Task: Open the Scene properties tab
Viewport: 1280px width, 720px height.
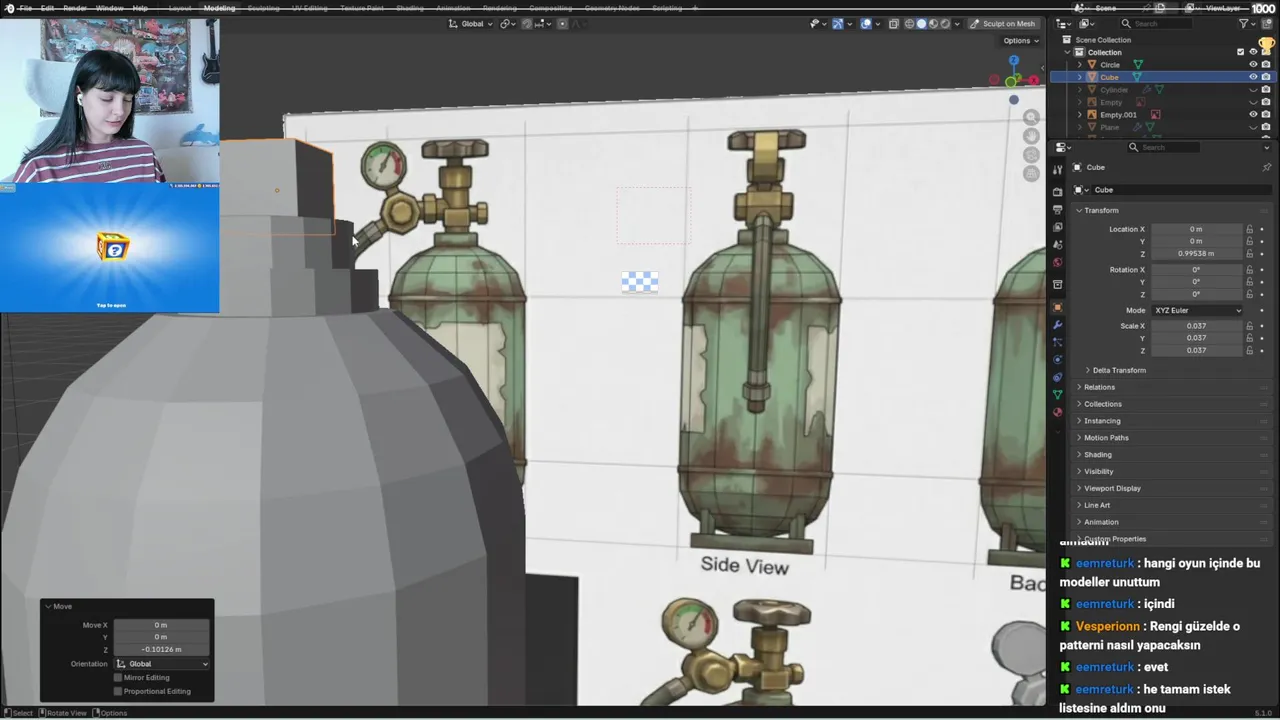Action: (1057, 245)
